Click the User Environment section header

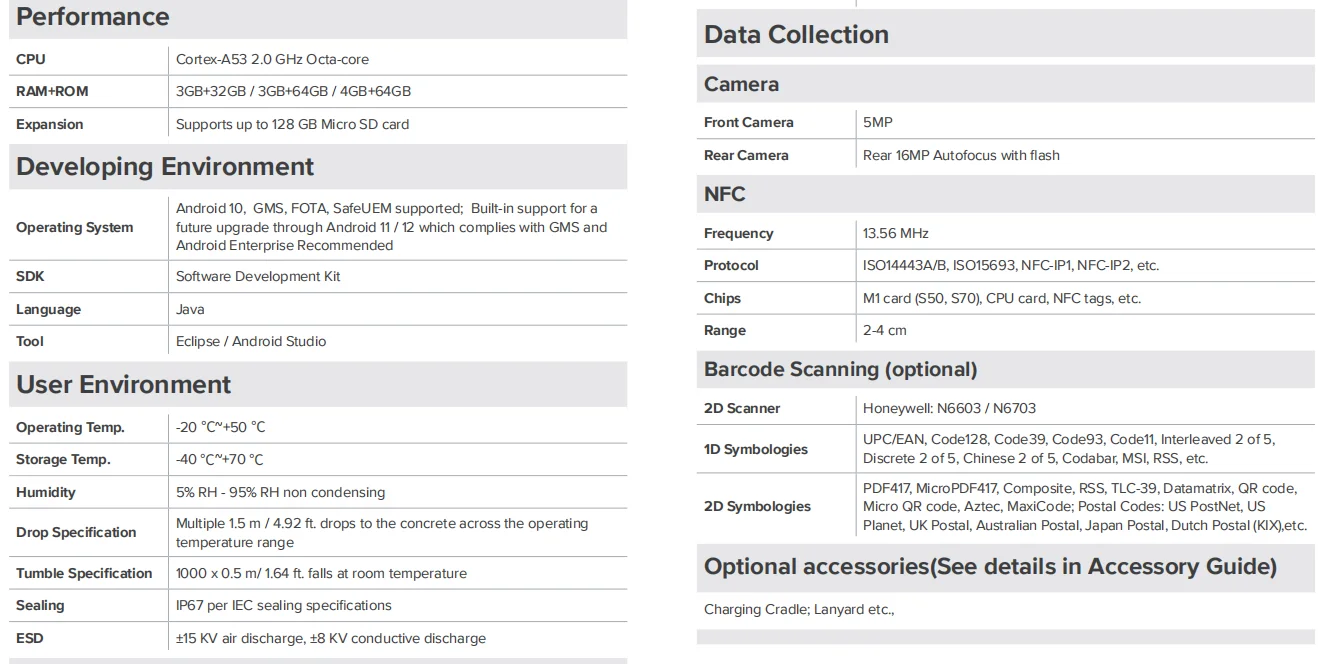coord(122,384)
